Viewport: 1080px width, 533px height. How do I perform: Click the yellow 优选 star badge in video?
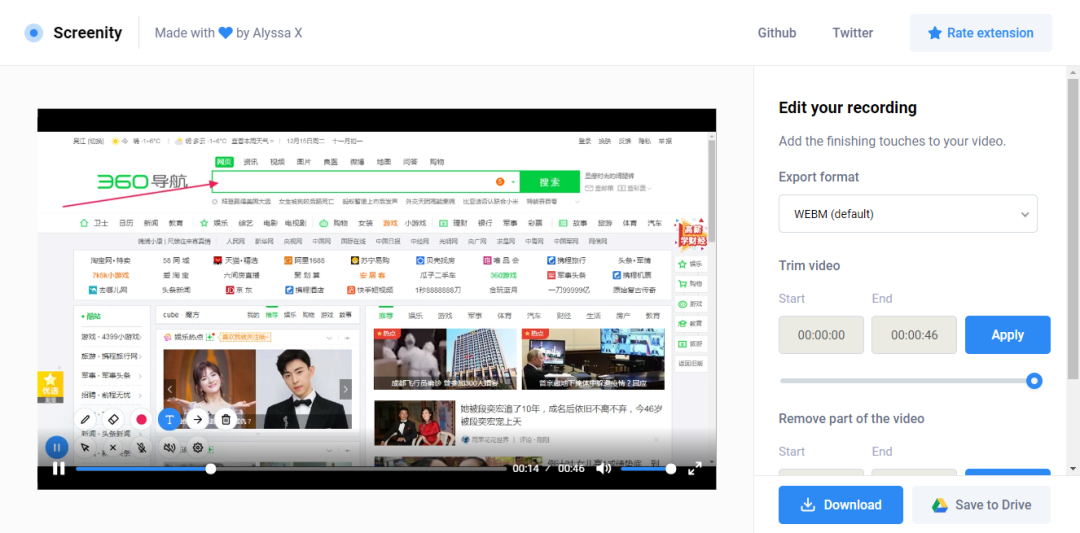pyautogui.click(x=50, y=386)
